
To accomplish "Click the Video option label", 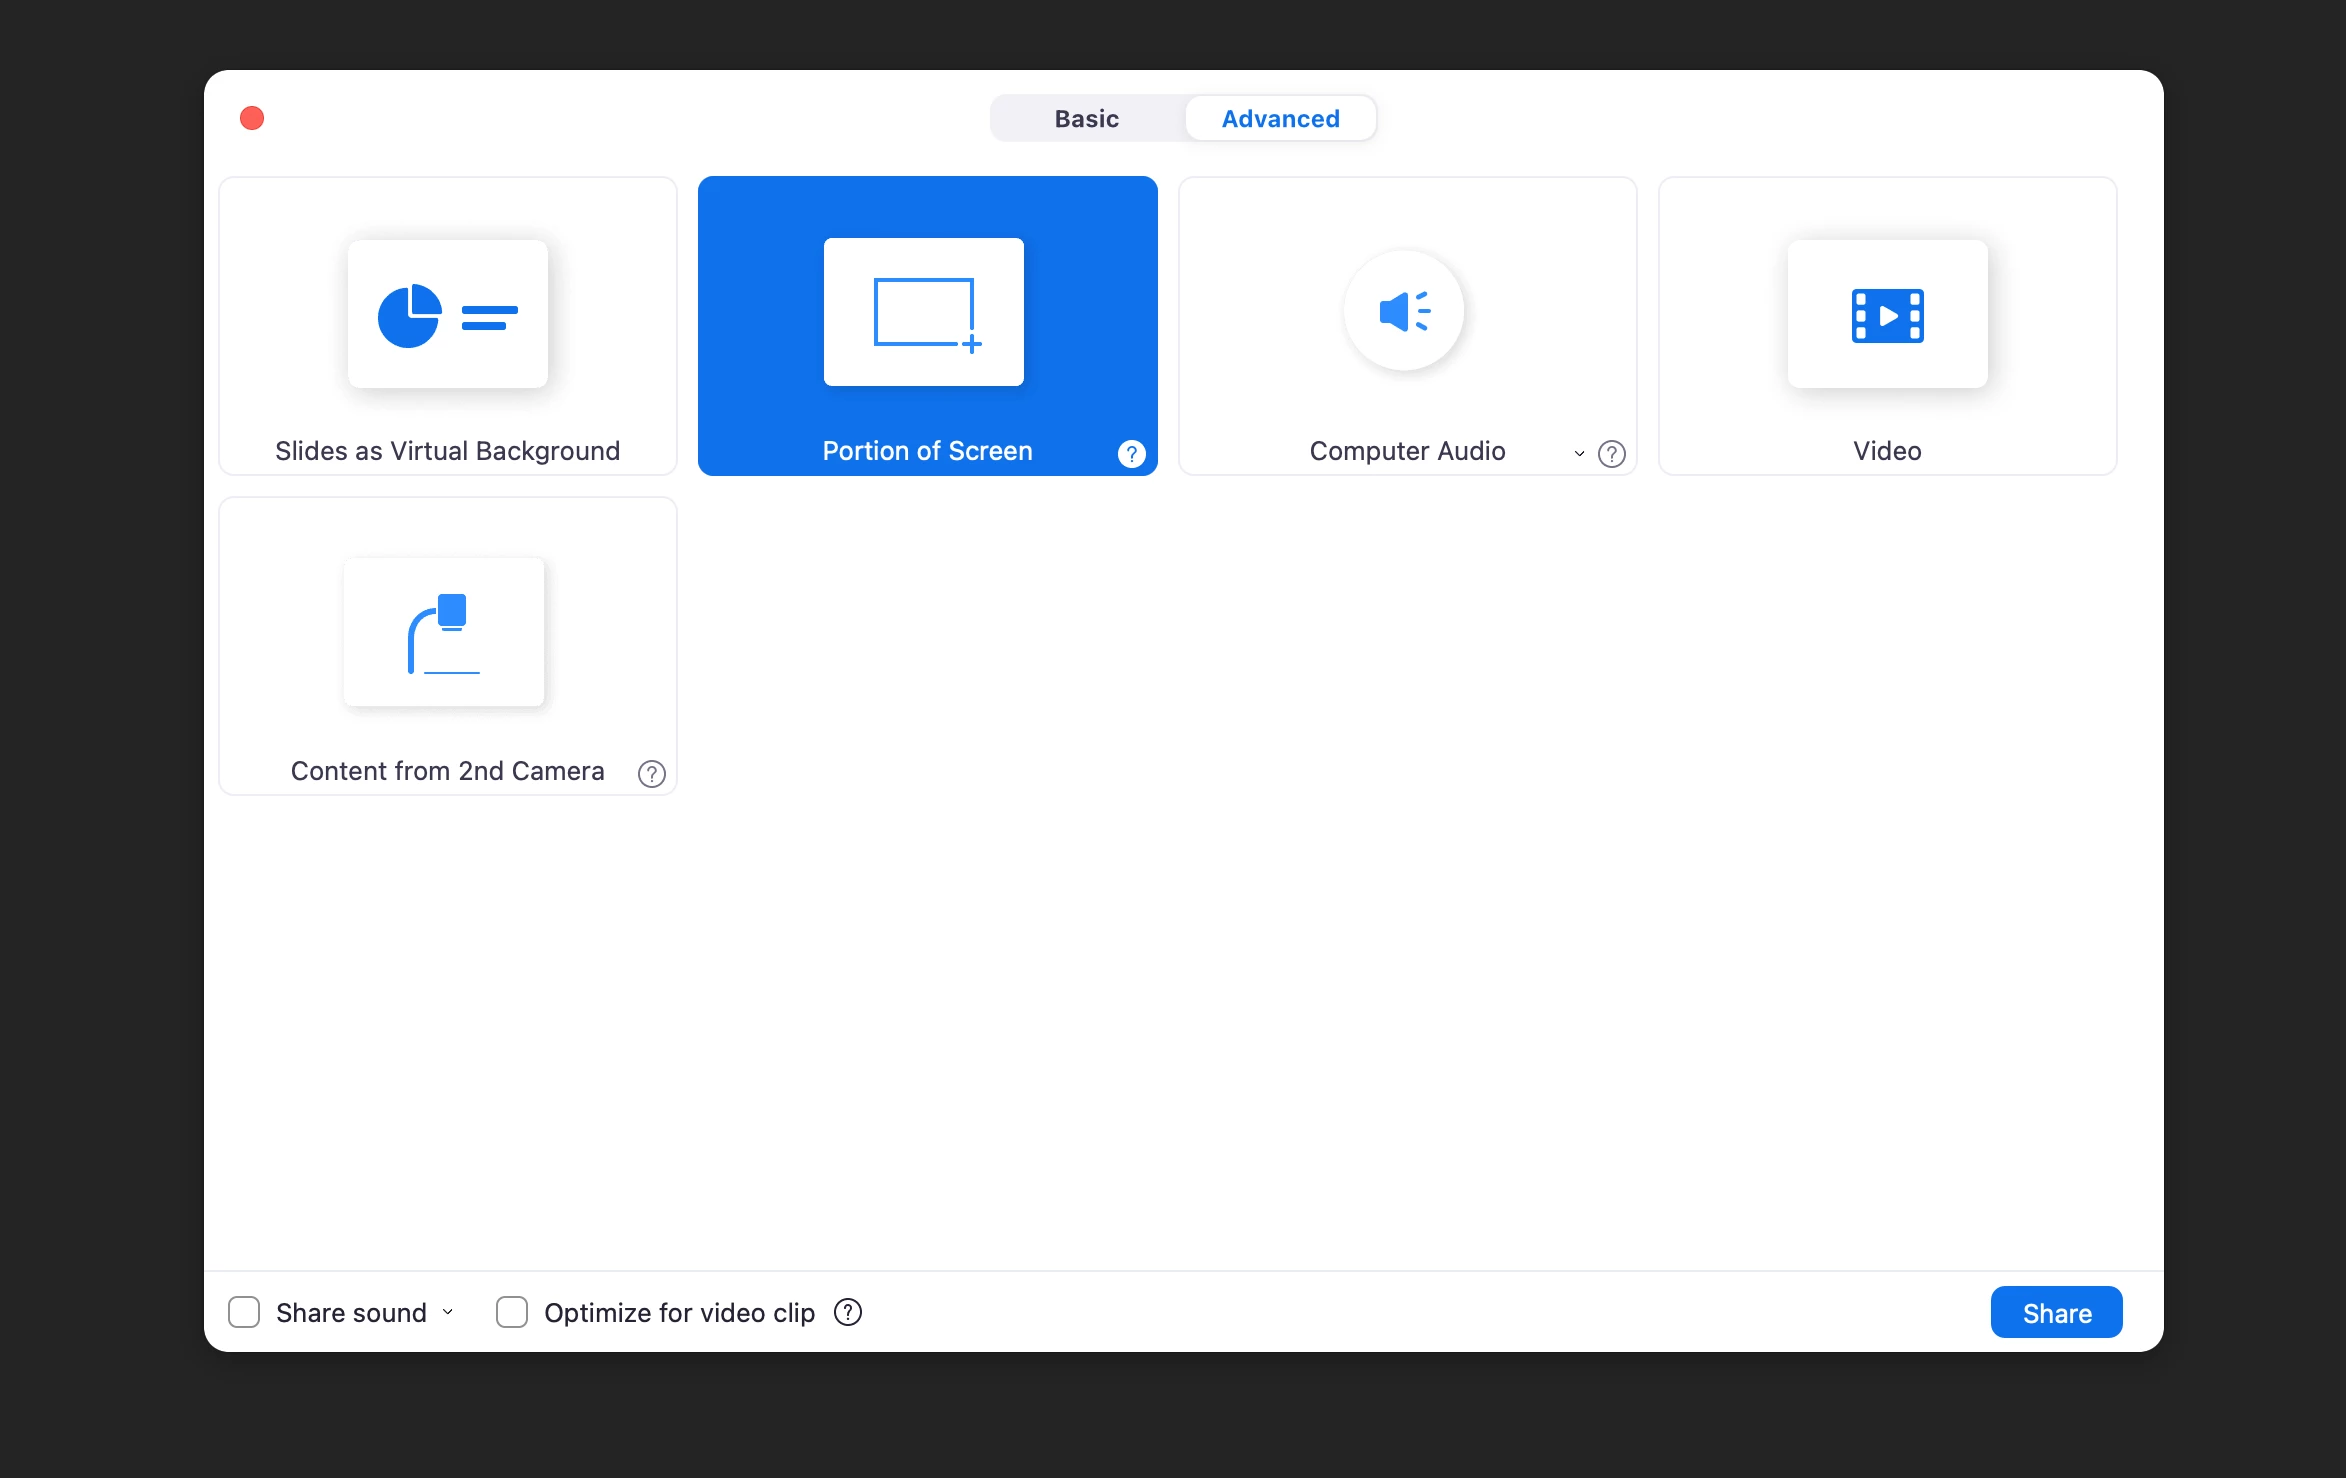I will 1887,451.
